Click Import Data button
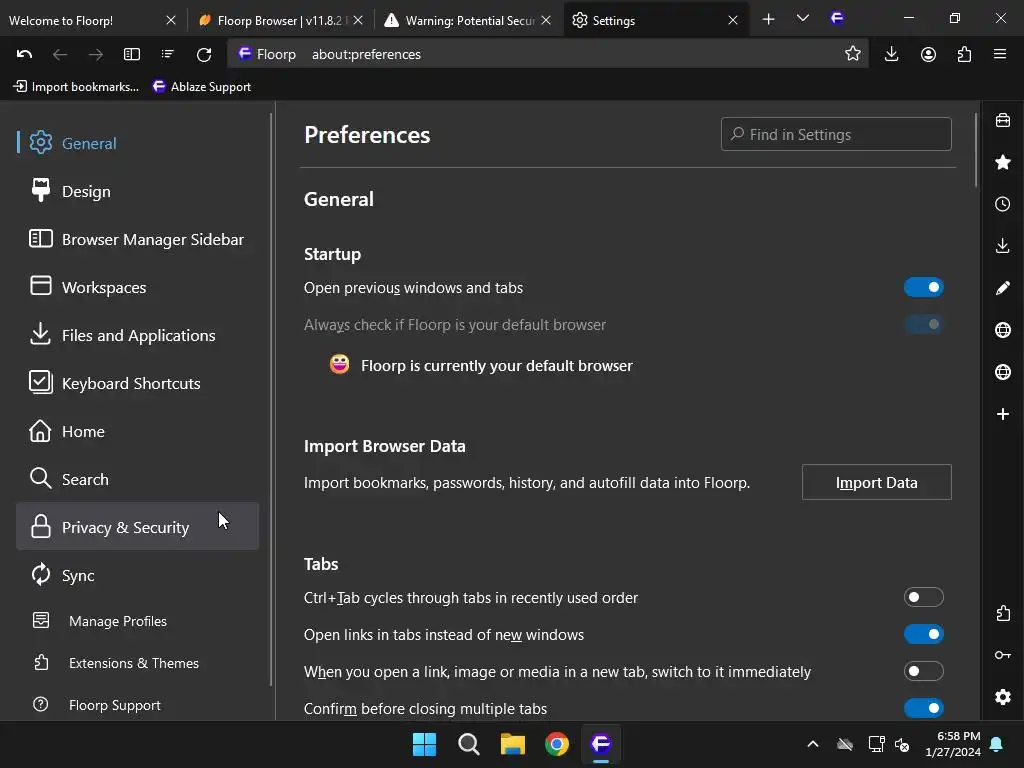 [876, 482]
